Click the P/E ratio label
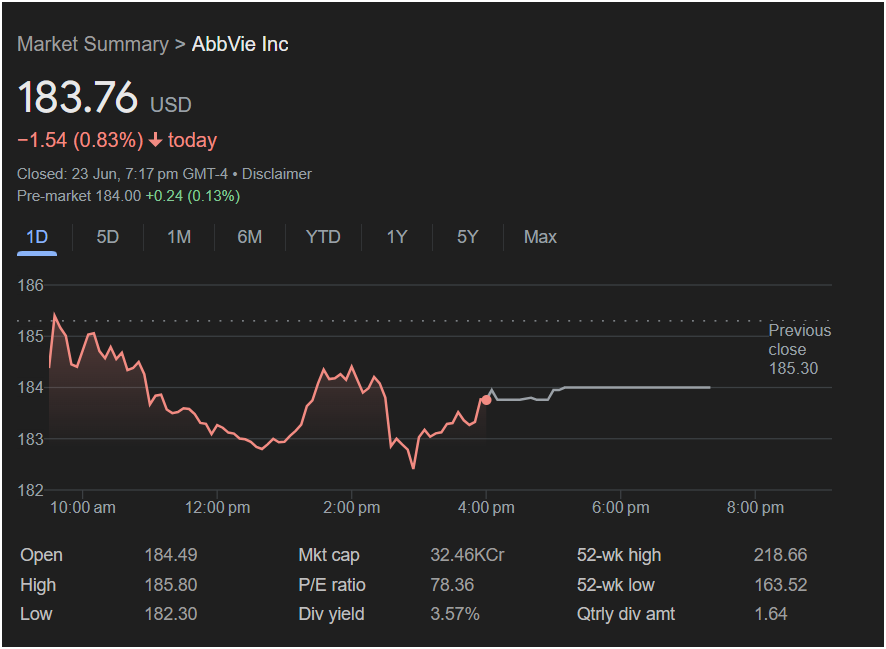886x649 pixels. (332, 585)
